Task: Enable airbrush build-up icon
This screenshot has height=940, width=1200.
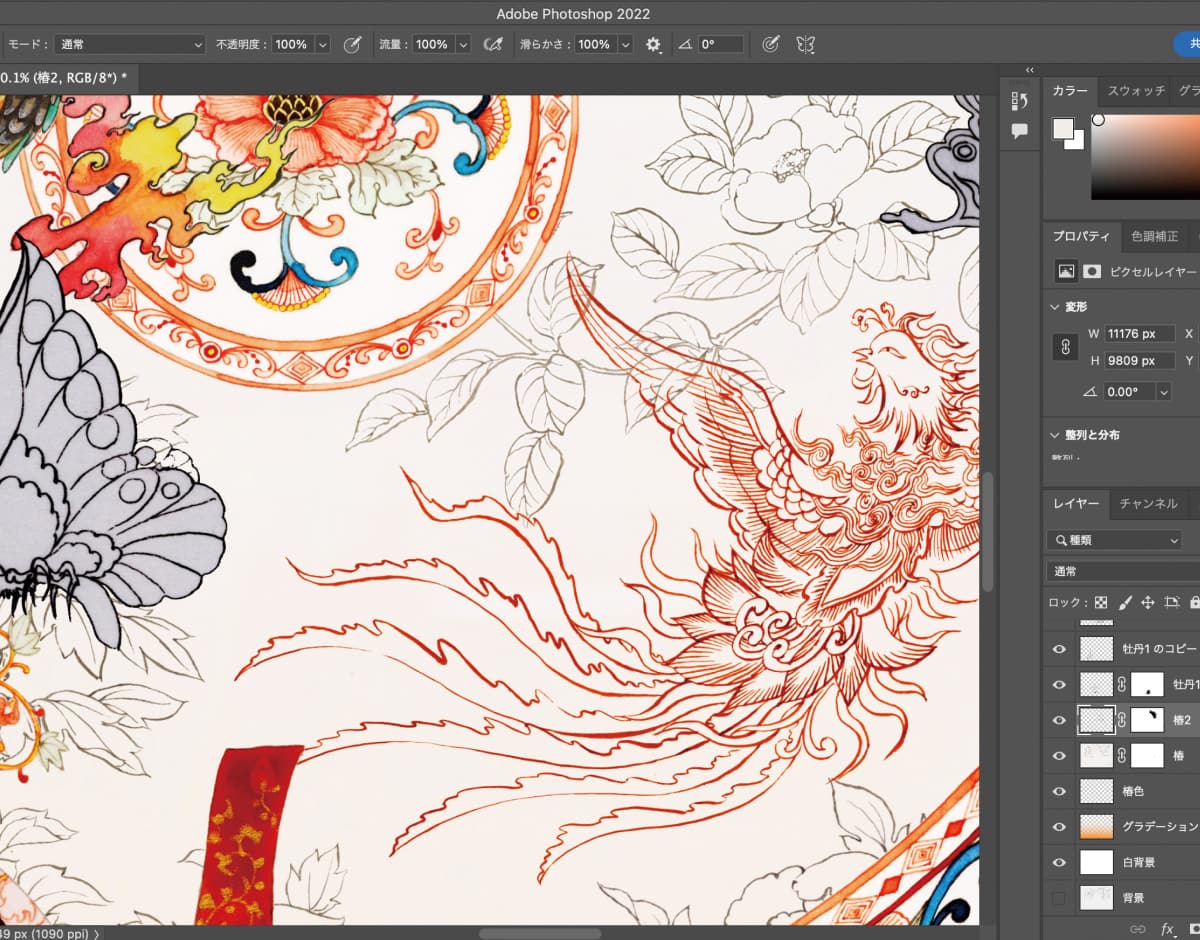Action: click(492, 45)
